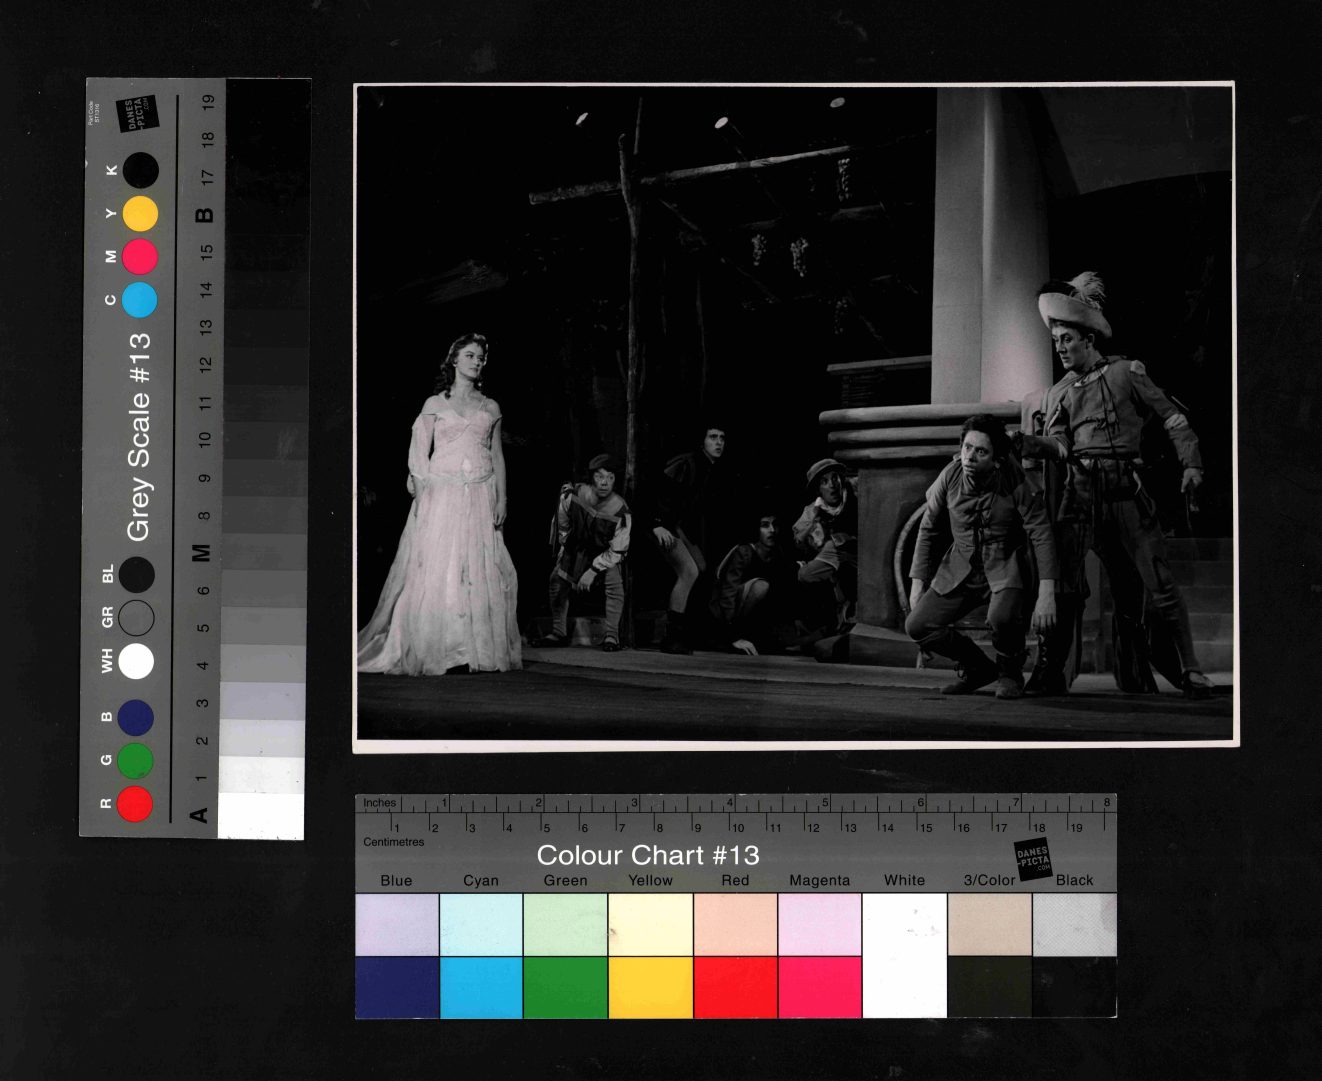Click the tan swatch under 3/Color
This screenshot has width=1322, height=1081.
(989, 924)
